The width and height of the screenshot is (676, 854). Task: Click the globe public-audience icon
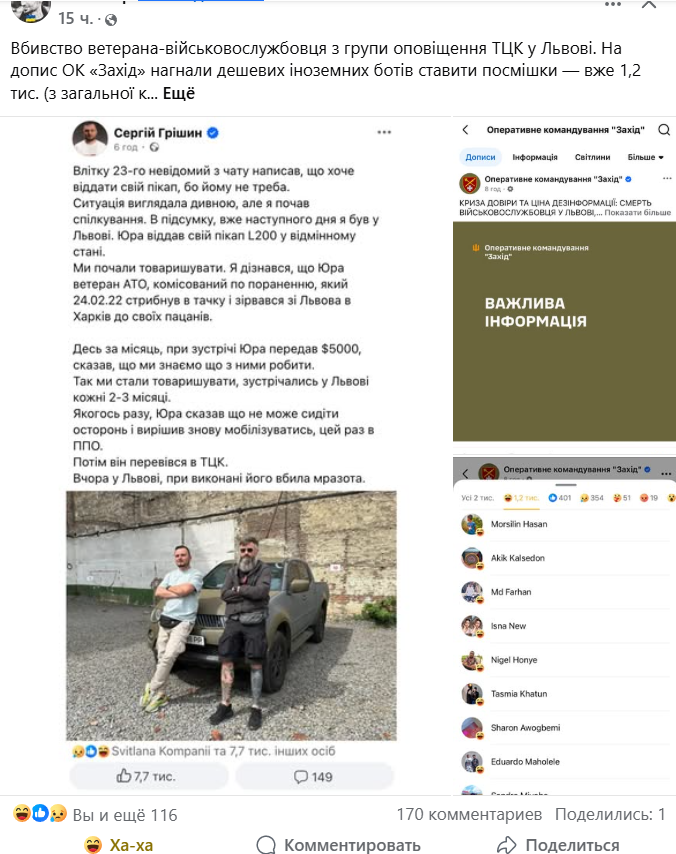111,20
